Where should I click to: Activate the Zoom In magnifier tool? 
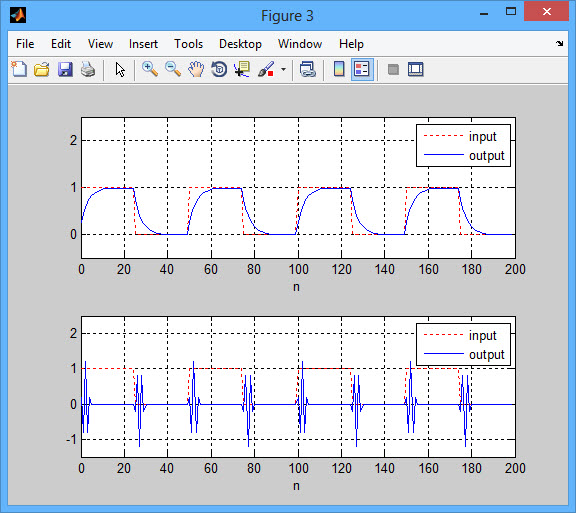pos(150,69)
